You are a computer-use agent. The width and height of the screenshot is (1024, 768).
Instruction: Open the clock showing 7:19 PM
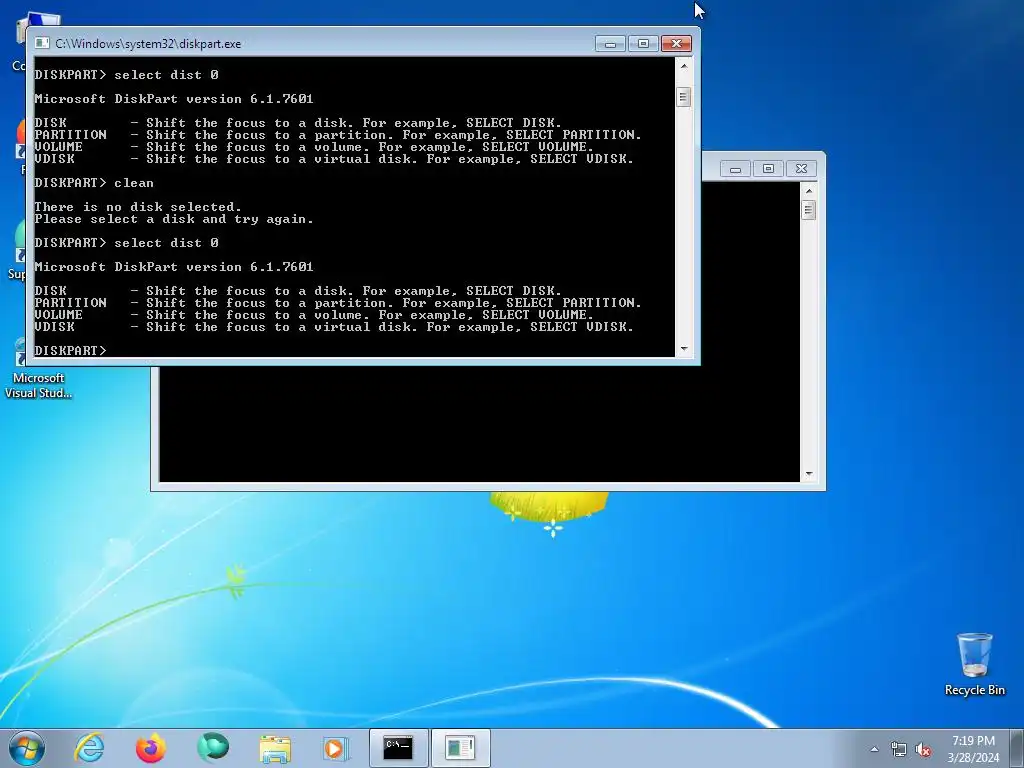(973, 749)
